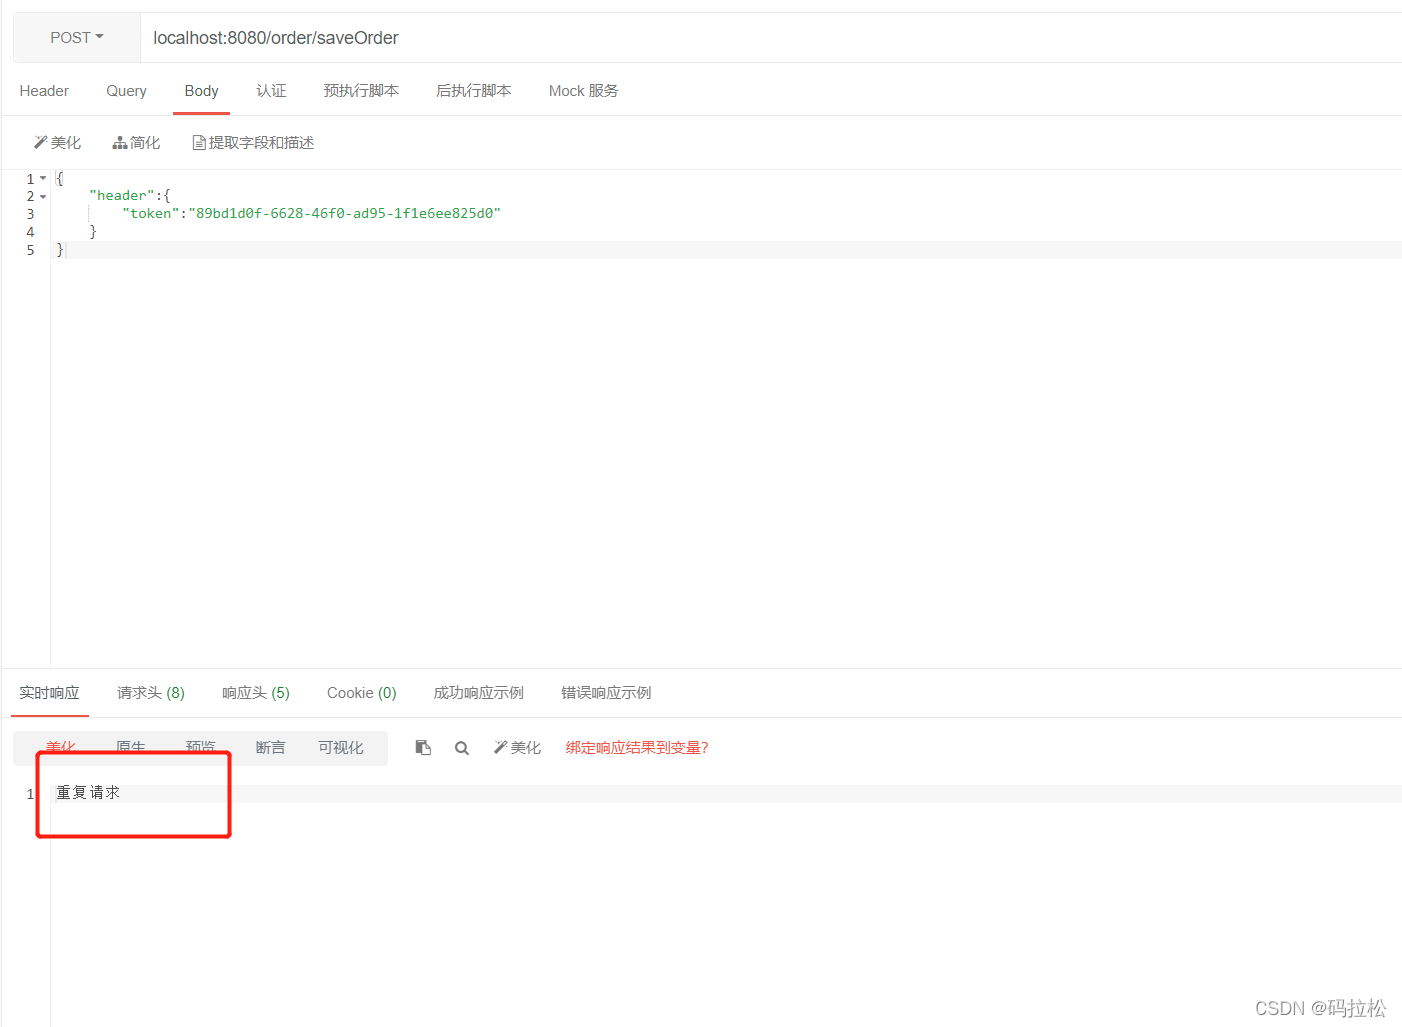Viewport: 1402px width, 1027px height.
Task: Click the 绑定响应结果到变量? link
Action: [637, 748]
